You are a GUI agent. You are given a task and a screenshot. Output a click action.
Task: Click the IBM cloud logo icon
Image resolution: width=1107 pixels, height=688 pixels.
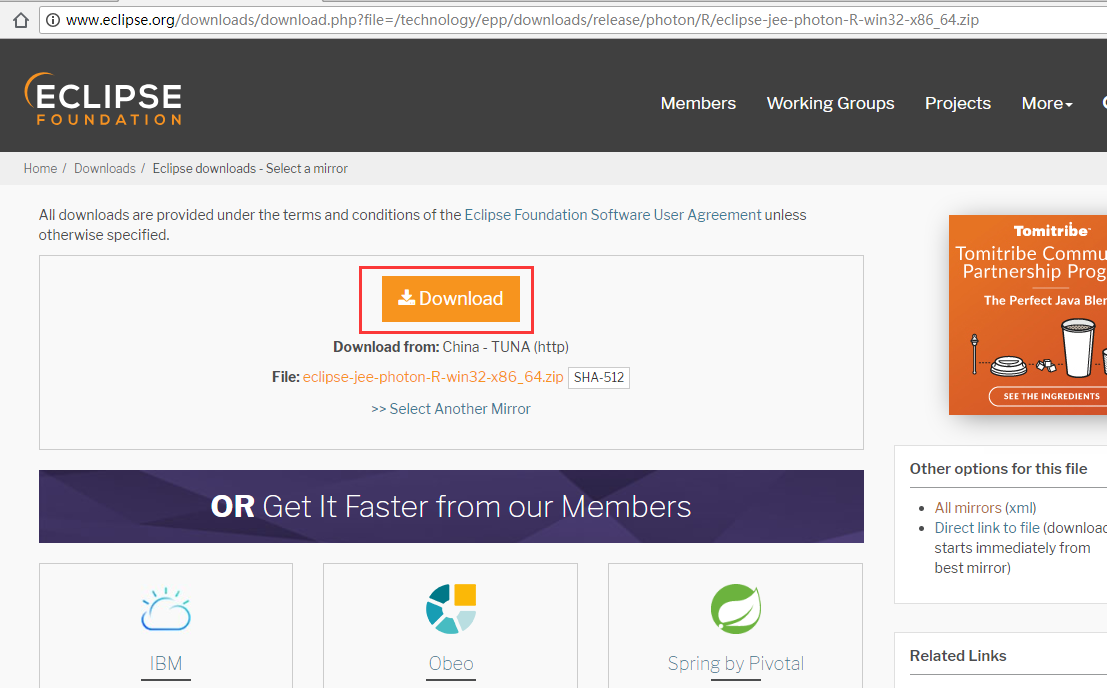[x=166, y=610]
